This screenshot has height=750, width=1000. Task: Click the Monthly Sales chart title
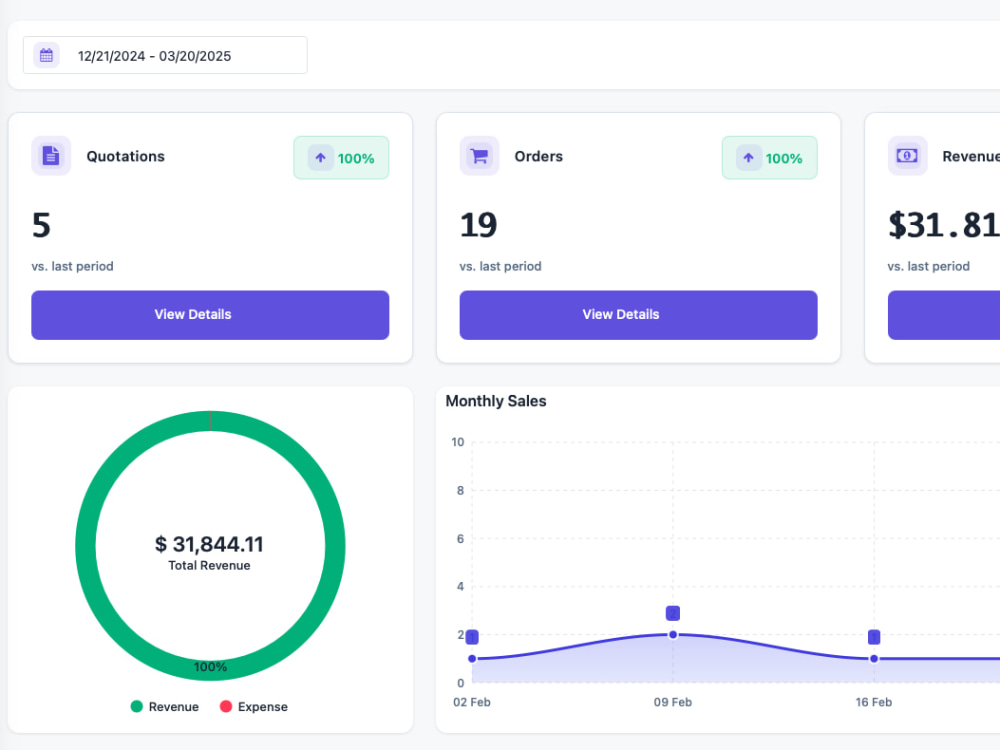pyautogui.click(x=496, y=401)
